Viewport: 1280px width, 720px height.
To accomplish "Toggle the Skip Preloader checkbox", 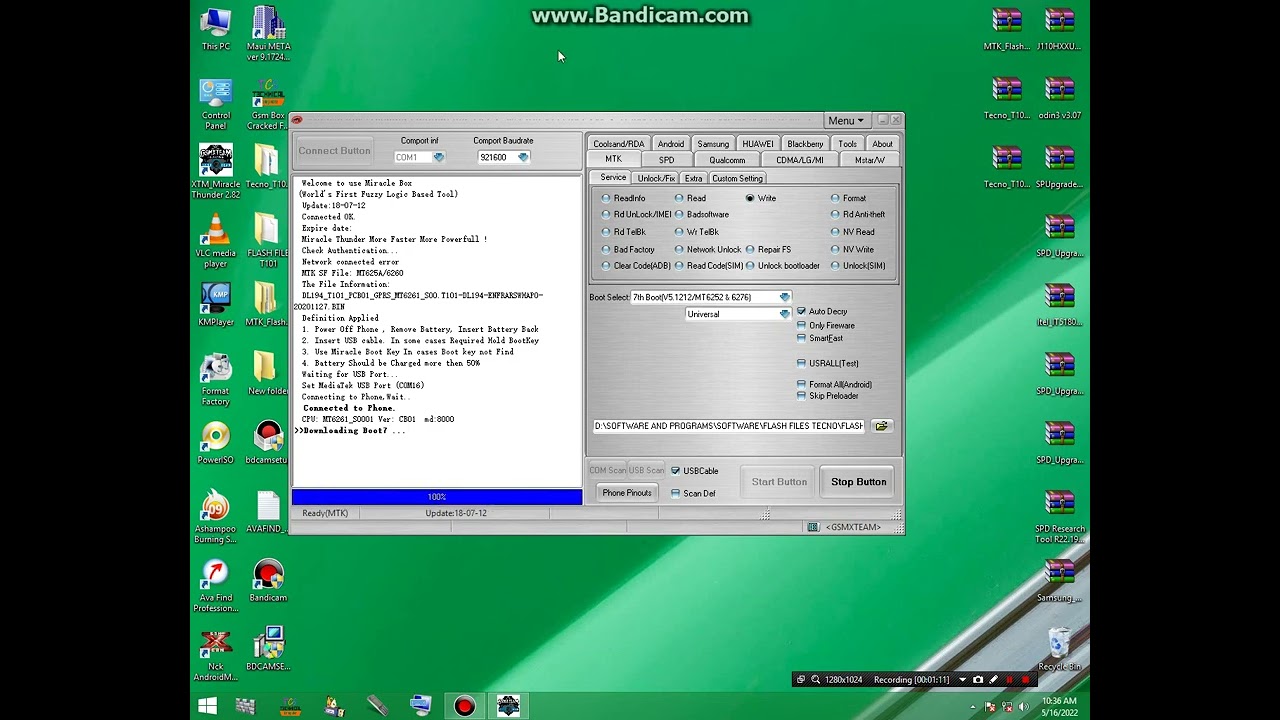I will tap(828, 396).
